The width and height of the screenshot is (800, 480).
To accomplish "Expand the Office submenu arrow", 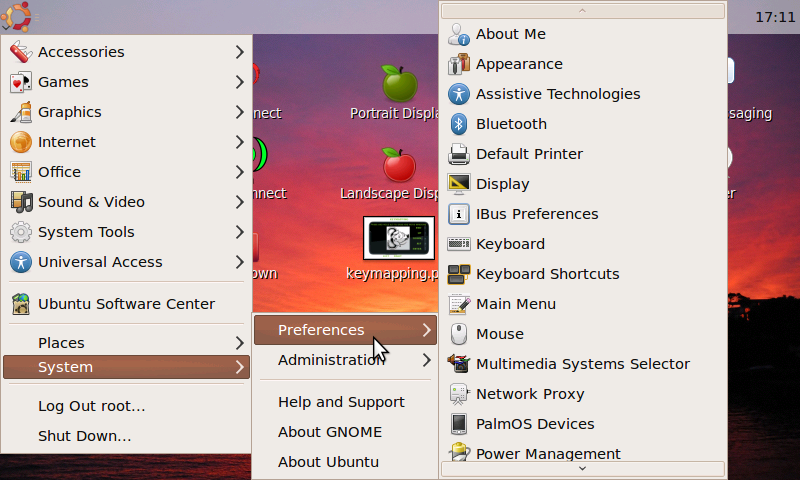I will (x=239, y=172).
